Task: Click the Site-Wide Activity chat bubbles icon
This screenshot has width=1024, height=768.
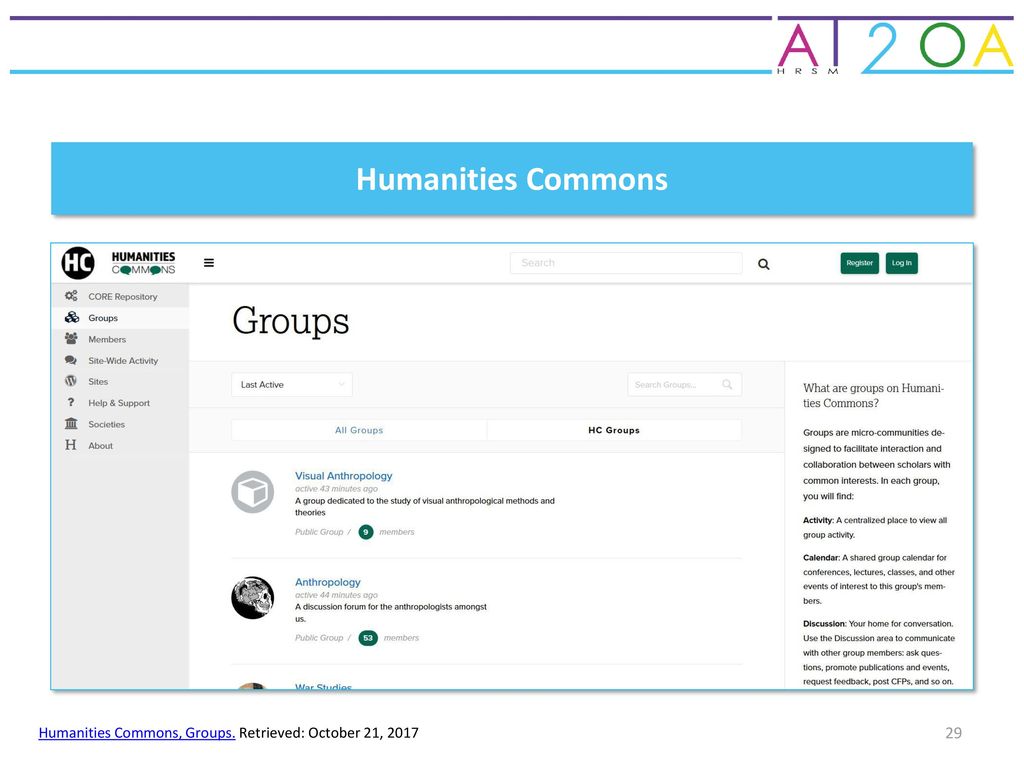Action: coord(71,360)
